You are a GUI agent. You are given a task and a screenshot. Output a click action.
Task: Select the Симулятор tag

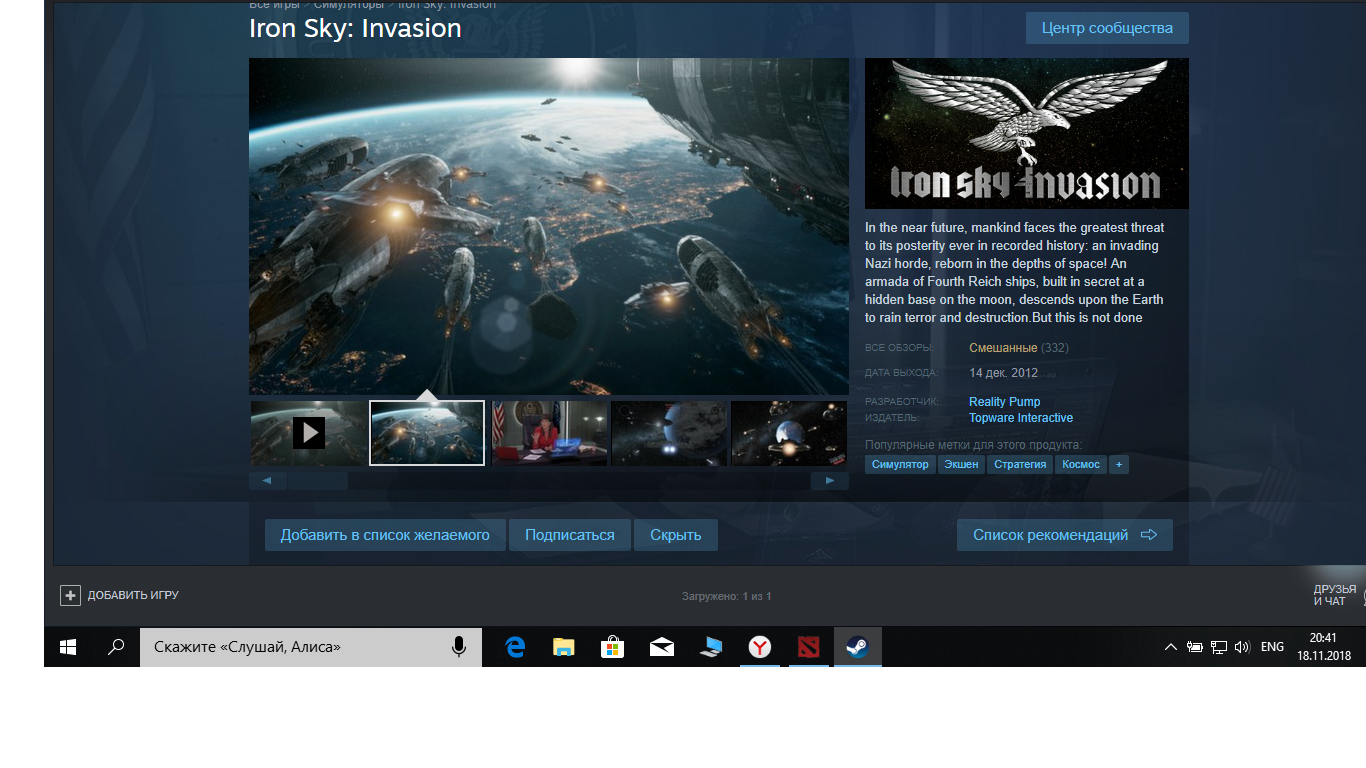click(x=900, y=464)
